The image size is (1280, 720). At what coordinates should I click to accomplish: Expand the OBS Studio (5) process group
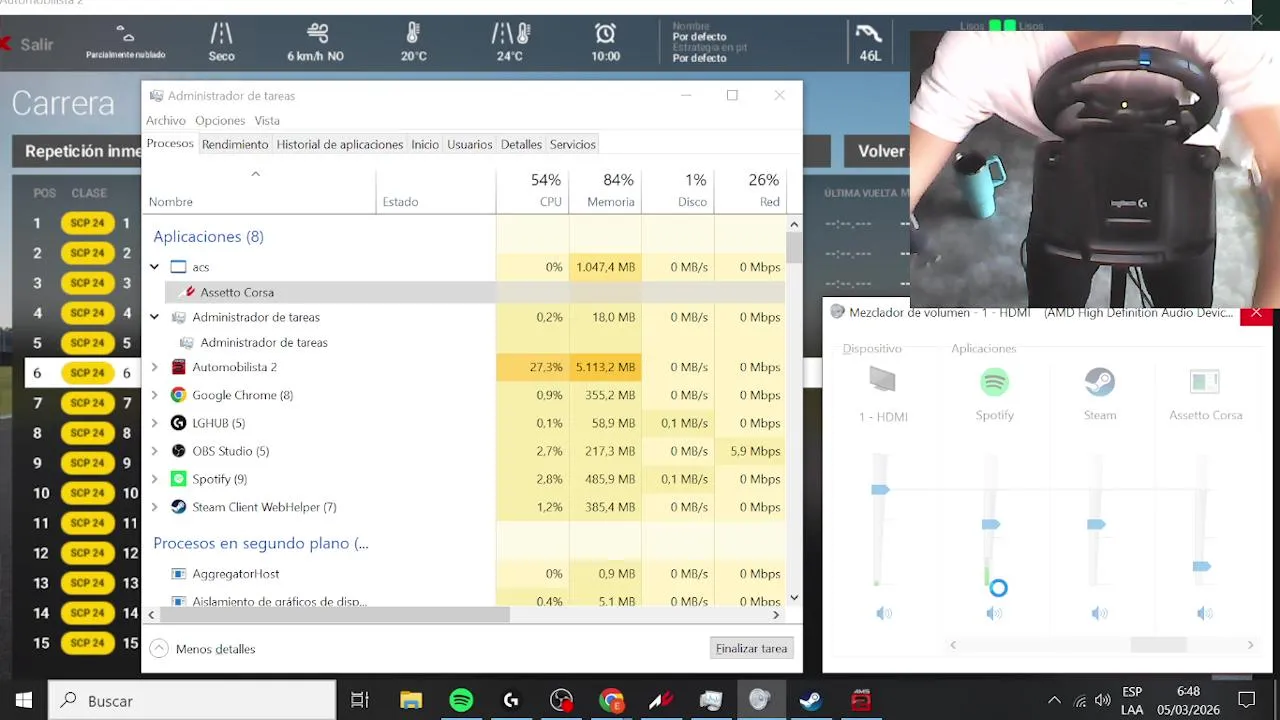[x=154, y=451]
